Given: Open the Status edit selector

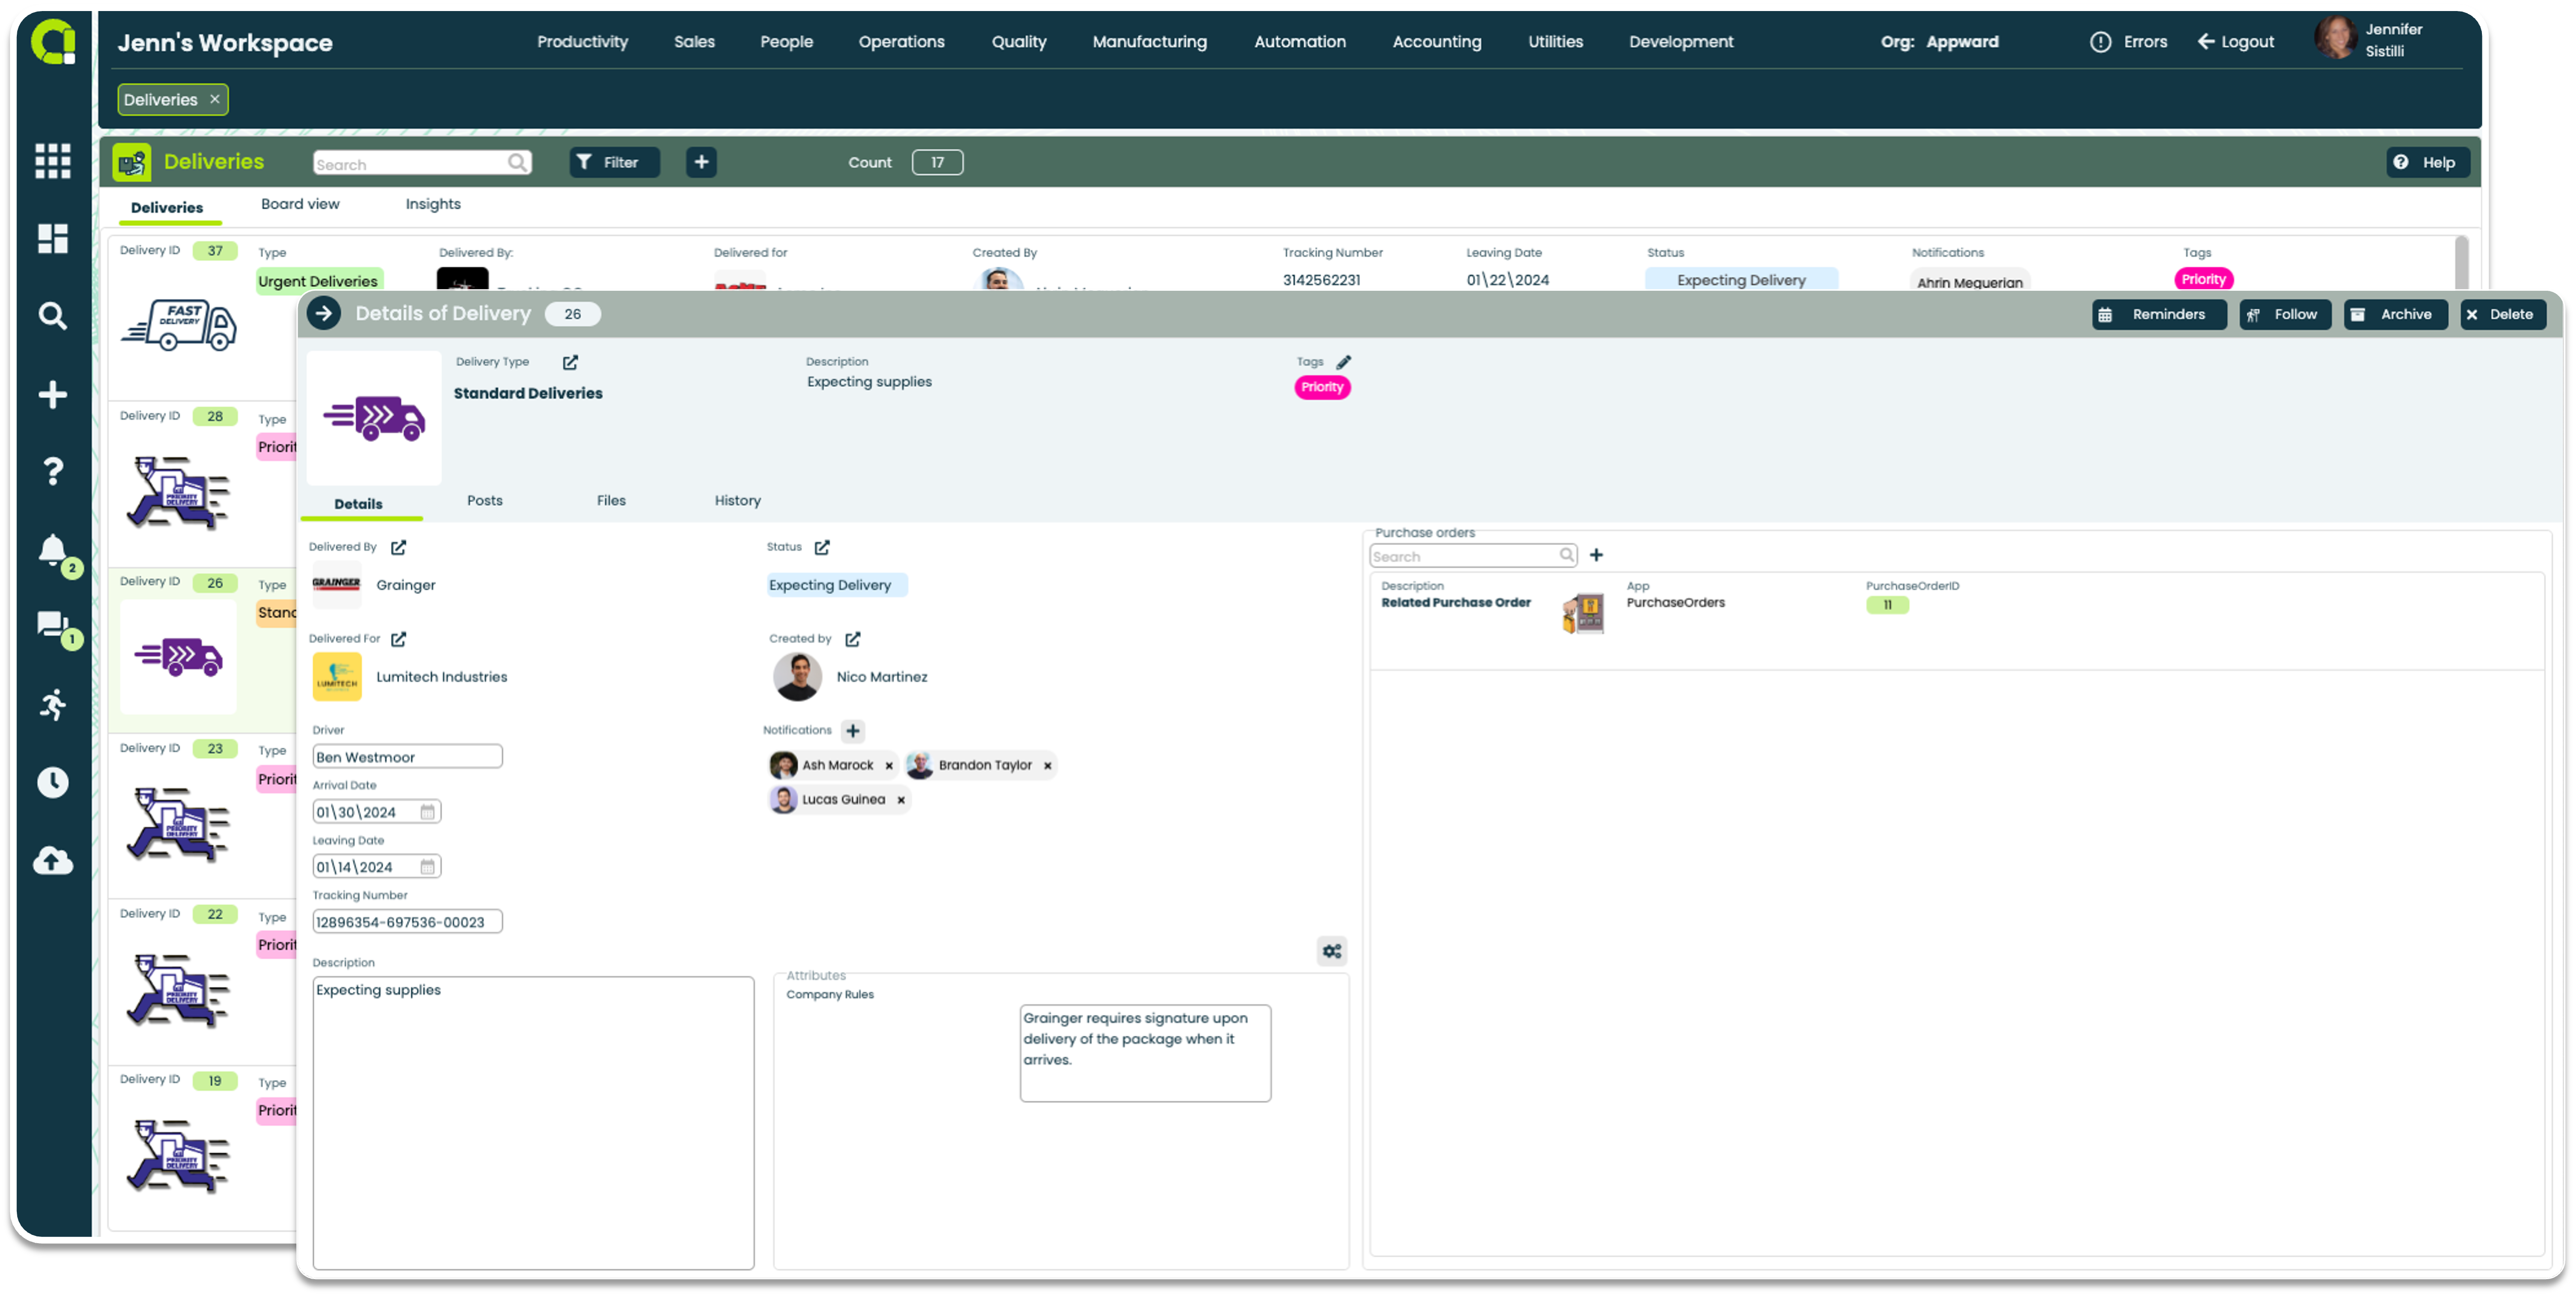Looking at the screenshot, I should coord(821,547).
